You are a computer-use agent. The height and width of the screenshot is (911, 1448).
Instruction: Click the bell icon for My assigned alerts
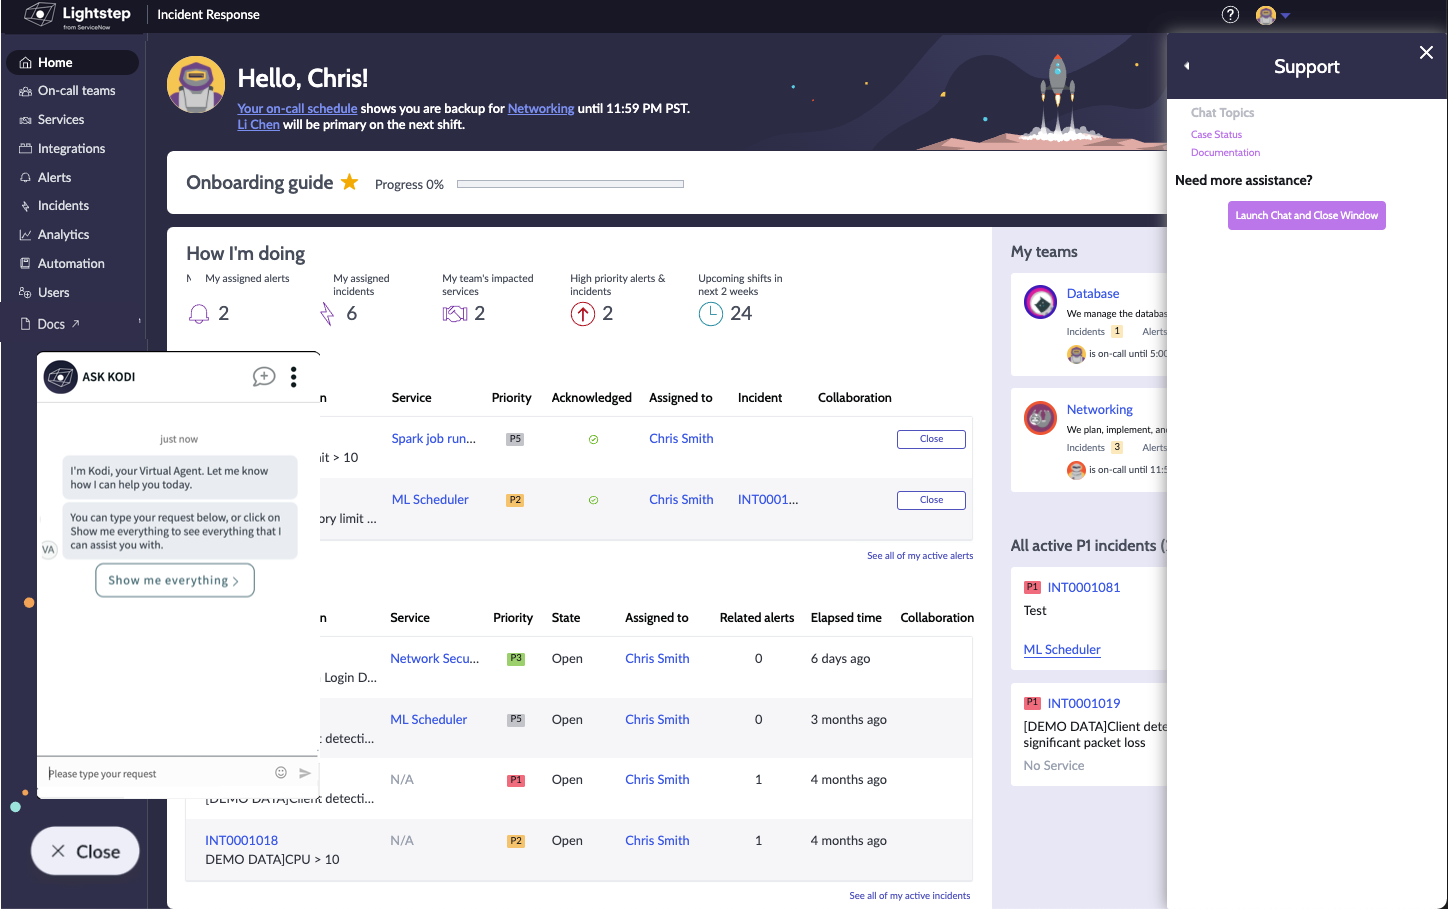pyautogui.click(x=199, y=314)
